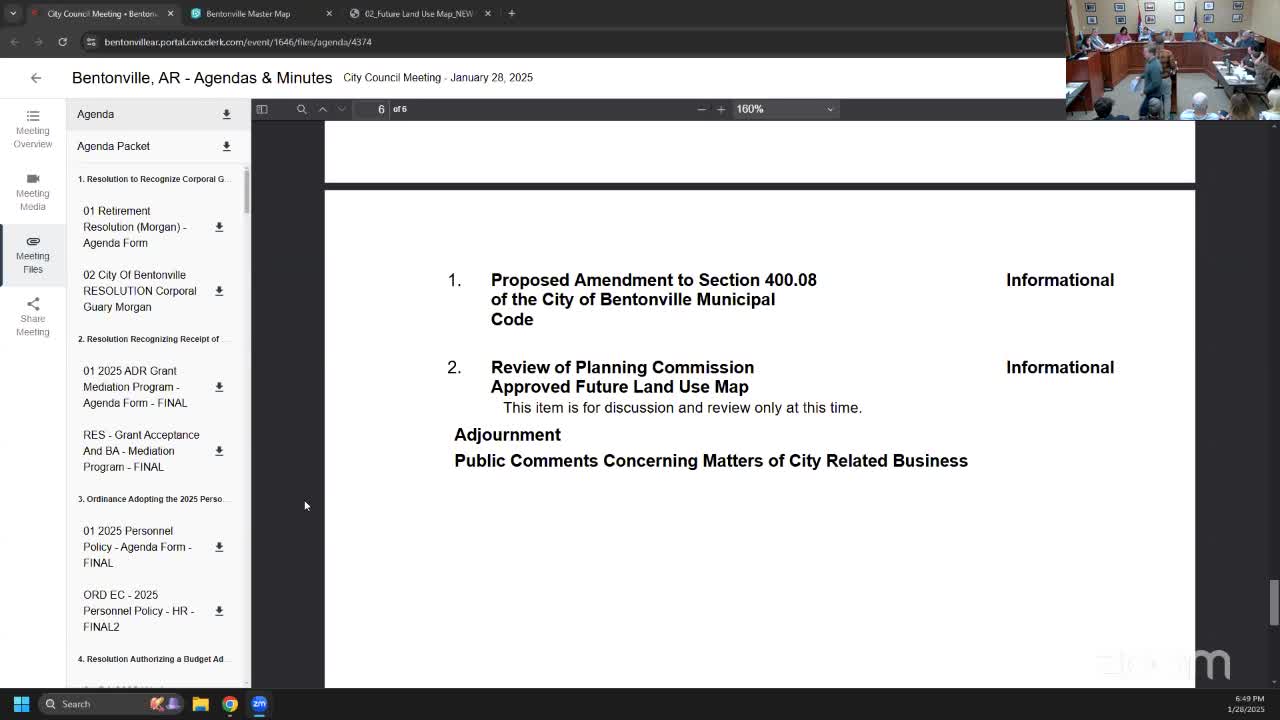This screenshot has width=1280, height=720.
Task: Switch to City Council Meeting tab
Action: (x=102, y=14)
